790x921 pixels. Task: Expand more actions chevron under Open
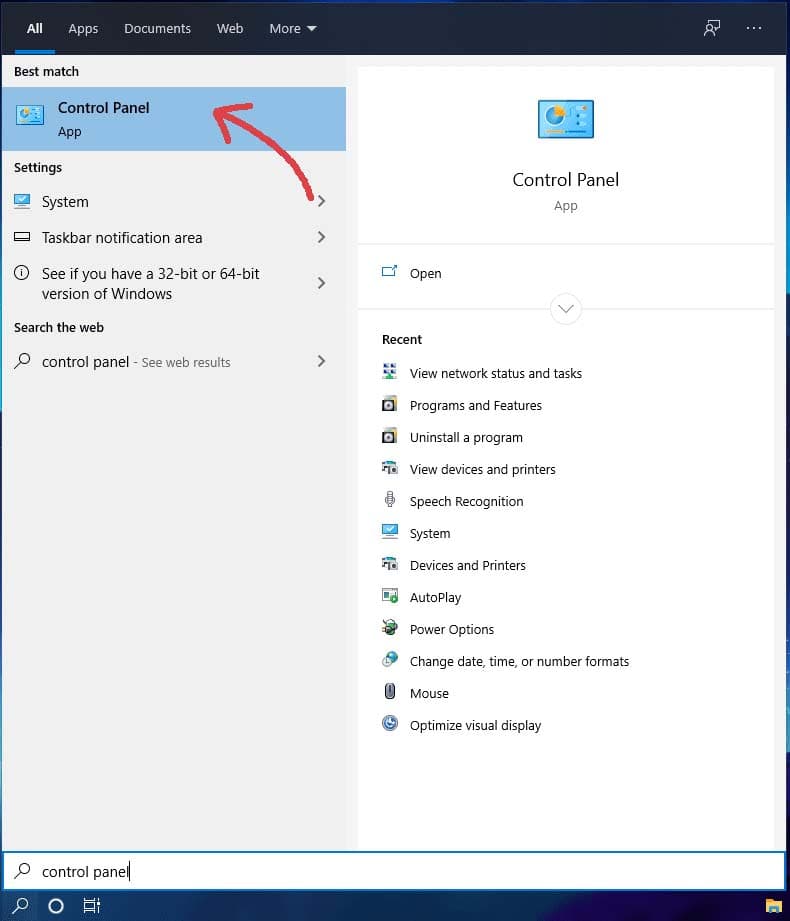(x=566, y=308)
